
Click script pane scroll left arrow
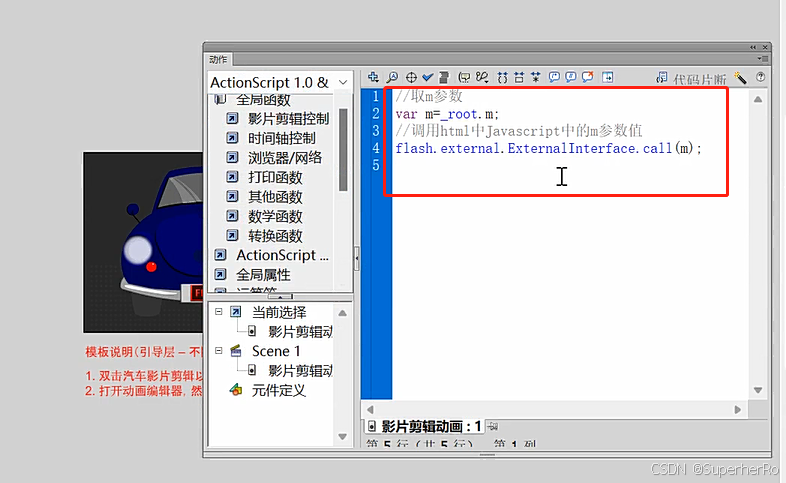[x=370, y=409]
